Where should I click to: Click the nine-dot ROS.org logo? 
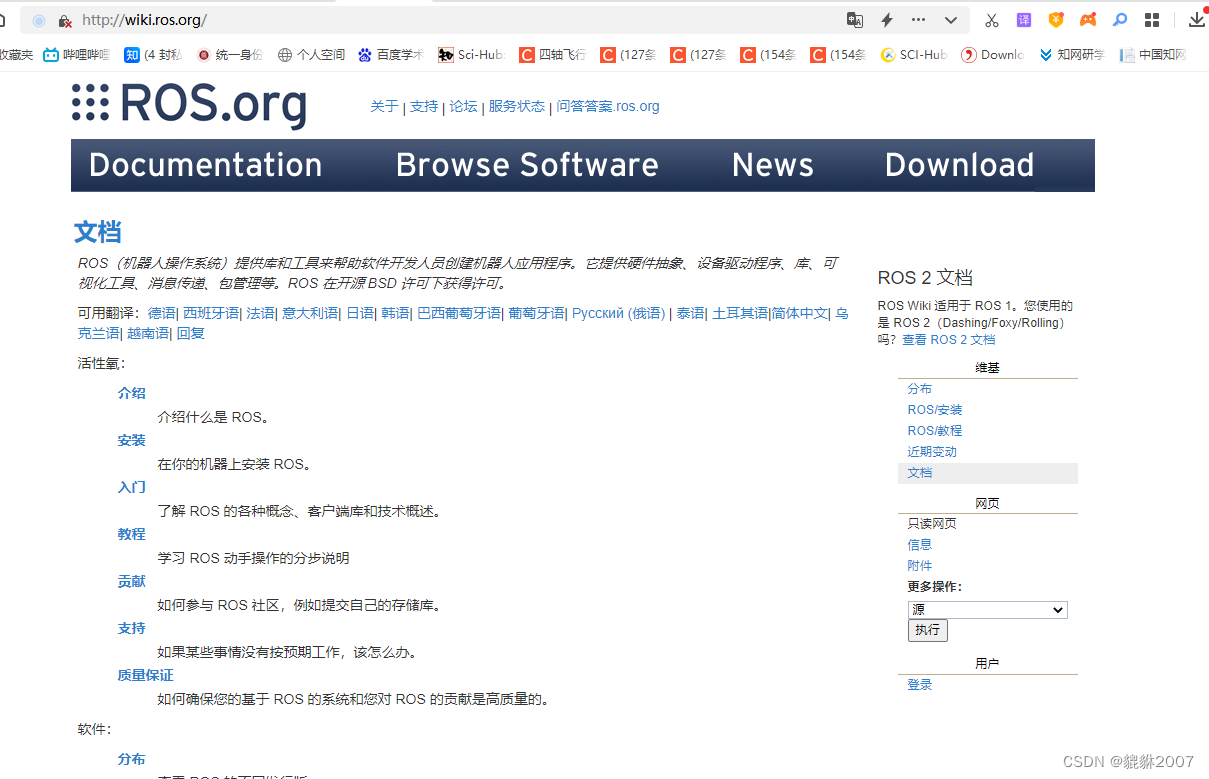pos(90,105)
